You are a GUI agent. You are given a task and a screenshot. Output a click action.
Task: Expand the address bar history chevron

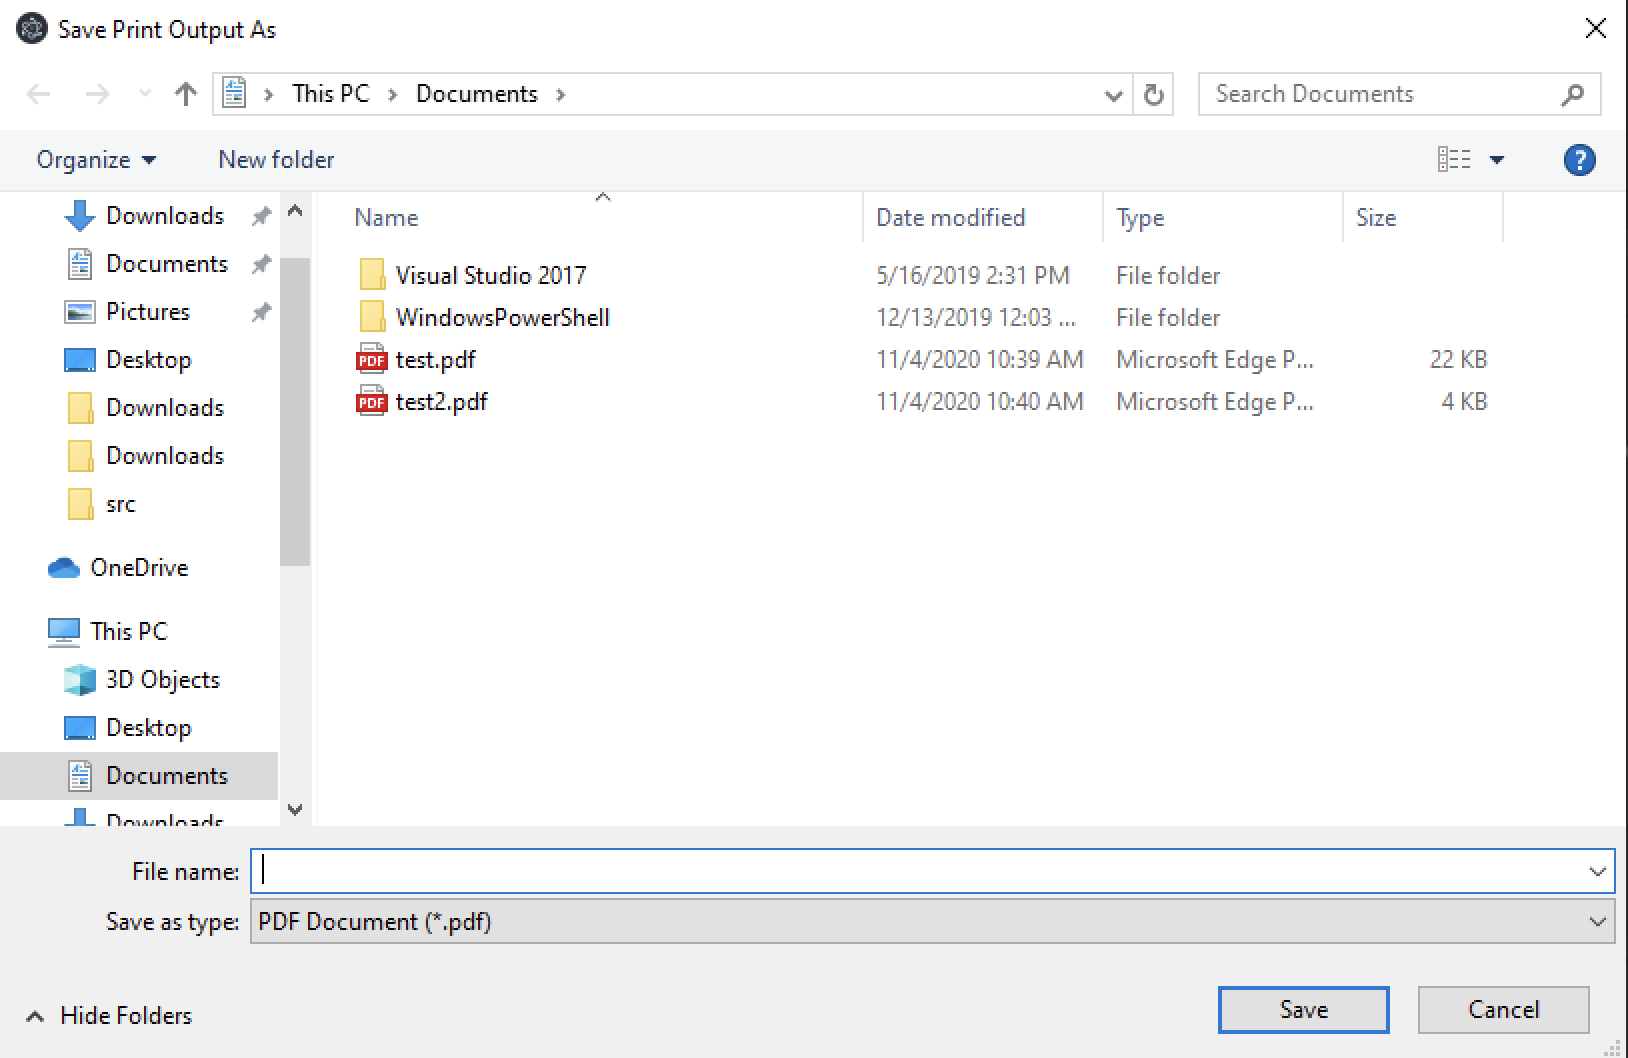[1112, 94]
